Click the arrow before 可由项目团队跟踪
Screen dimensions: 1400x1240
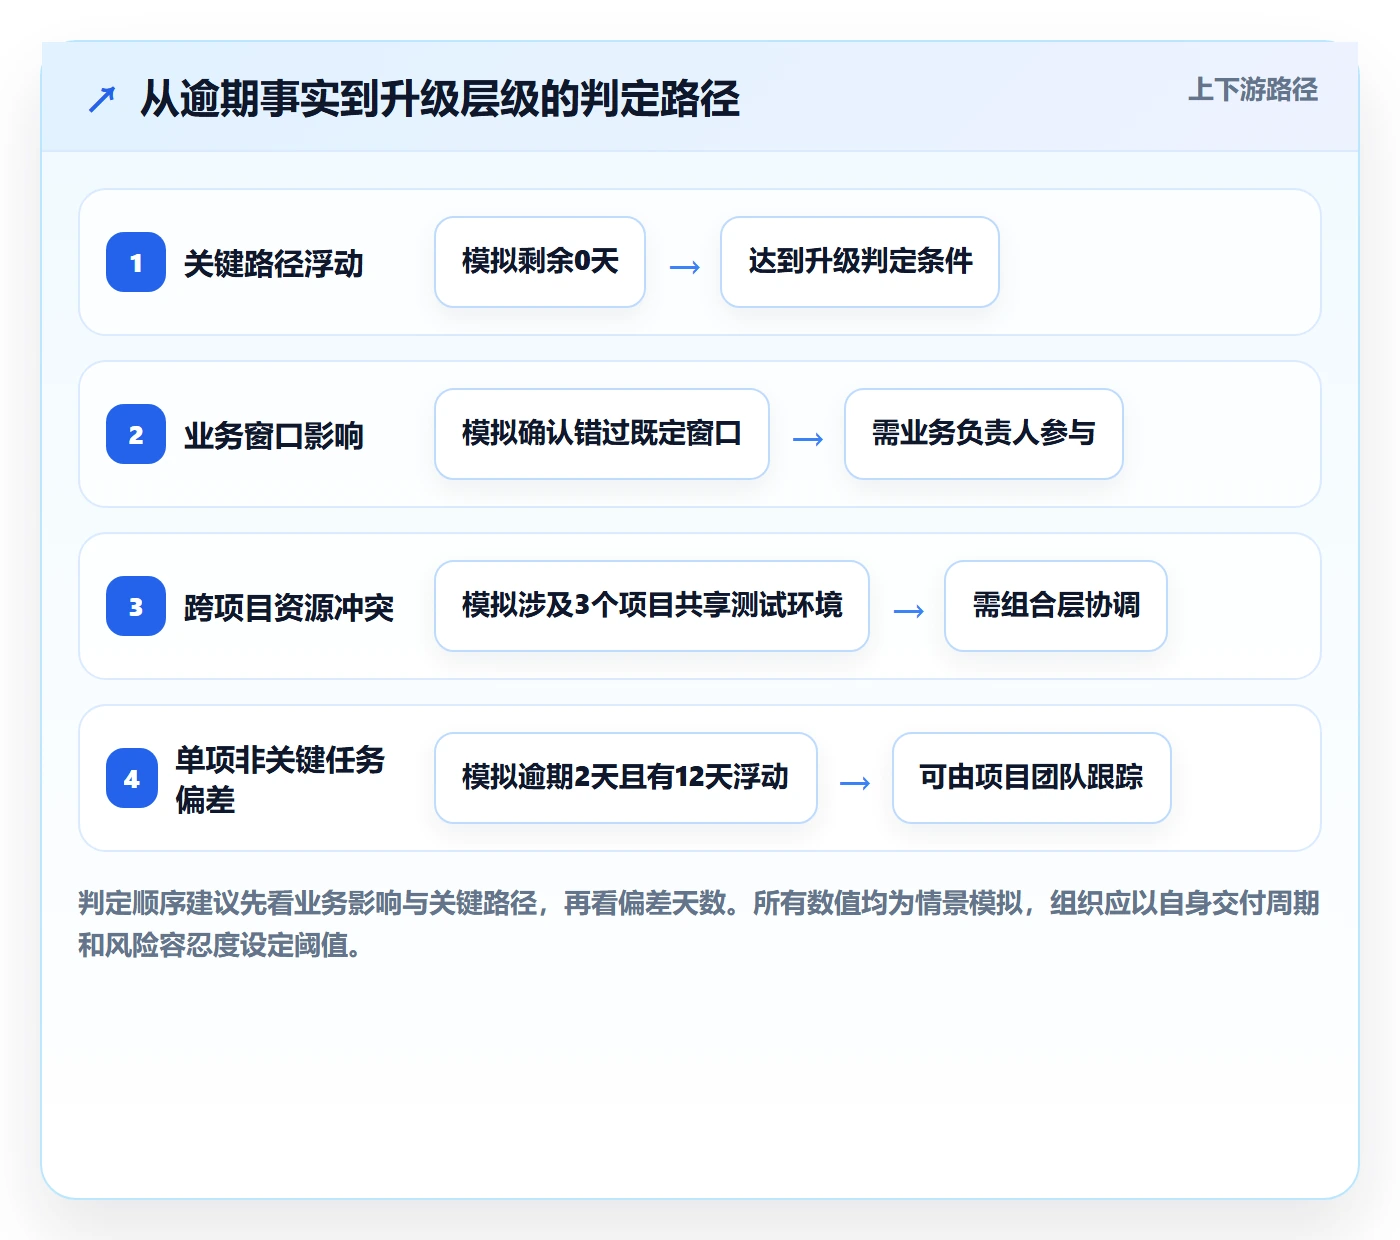[x=855, y=783]
